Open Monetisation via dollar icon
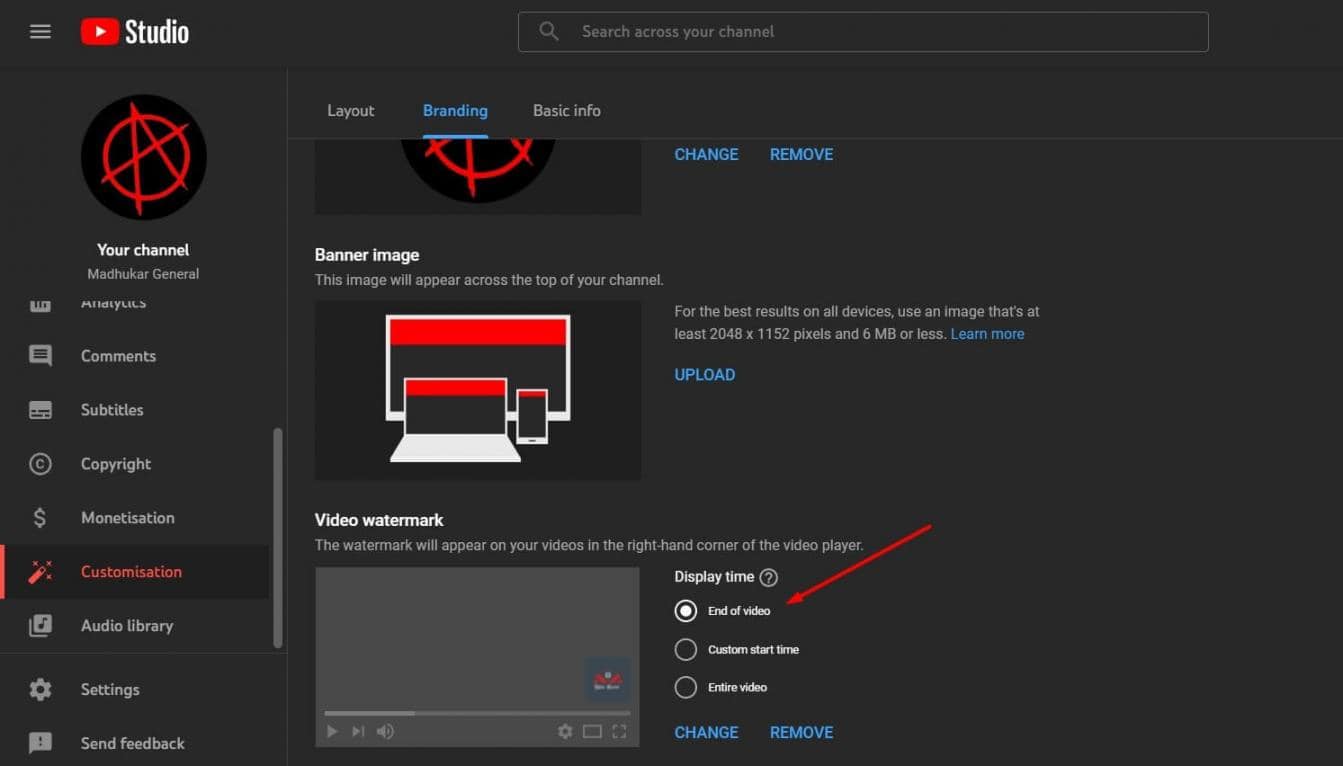Screen dimensions: 1343x766 pyautogui.click(x=40, y=518)
